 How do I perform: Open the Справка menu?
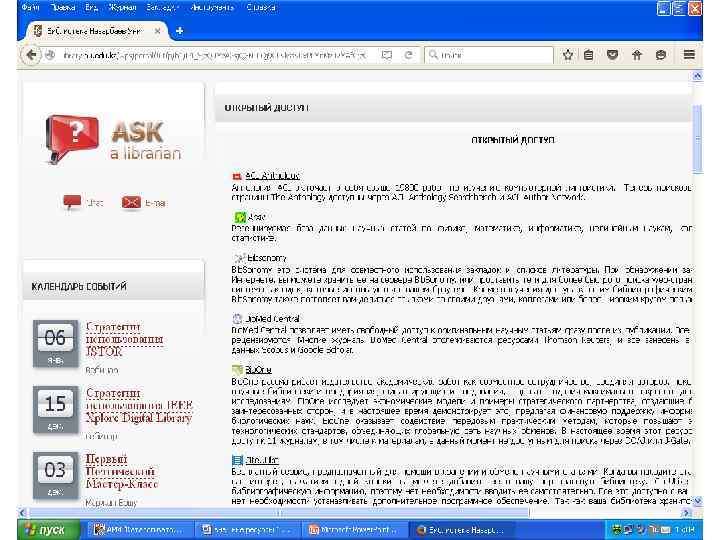[x=261, y=7]
